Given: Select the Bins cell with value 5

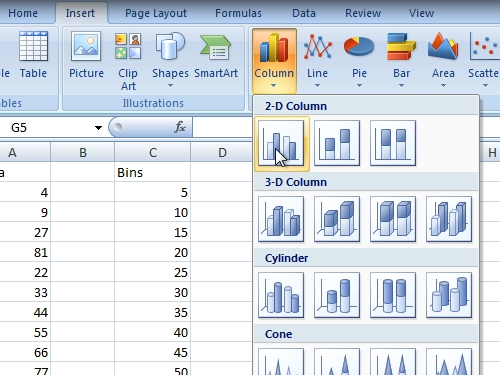Looking at the screenshot, I should click(153, 192).
